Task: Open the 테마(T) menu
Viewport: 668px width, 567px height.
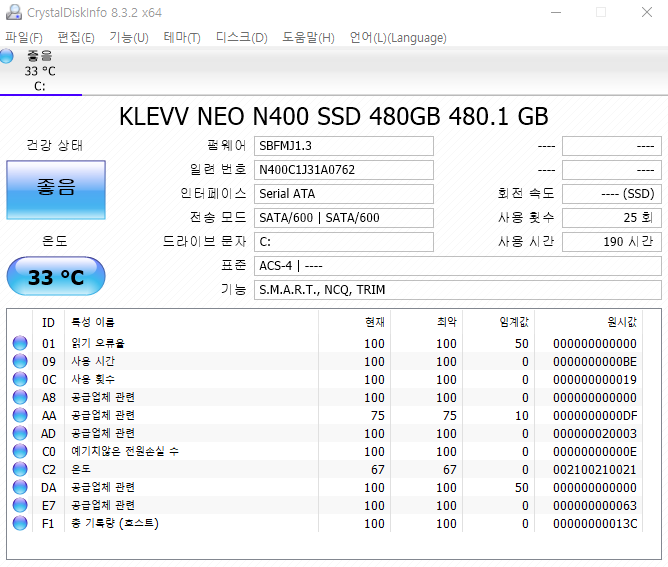Action: [x=182, y=37]
